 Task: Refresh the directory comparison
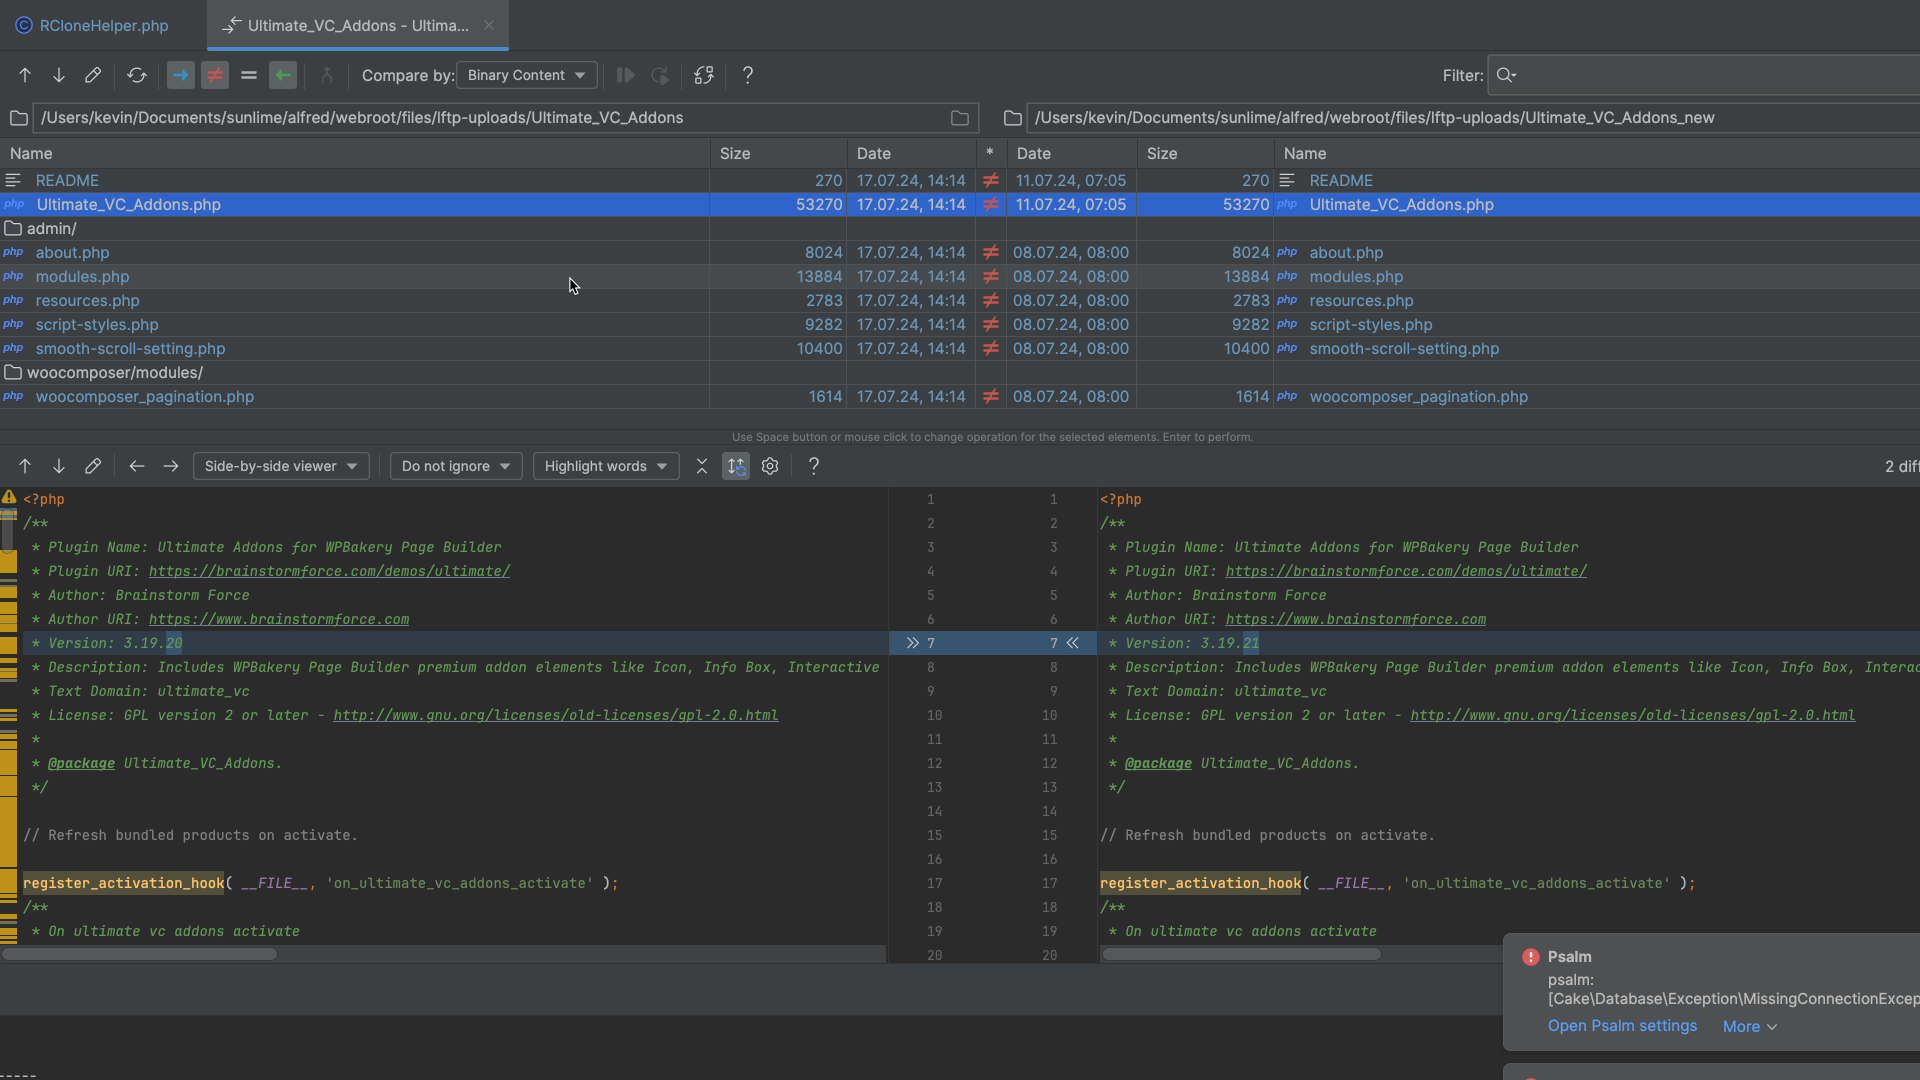tap(137, 75)
